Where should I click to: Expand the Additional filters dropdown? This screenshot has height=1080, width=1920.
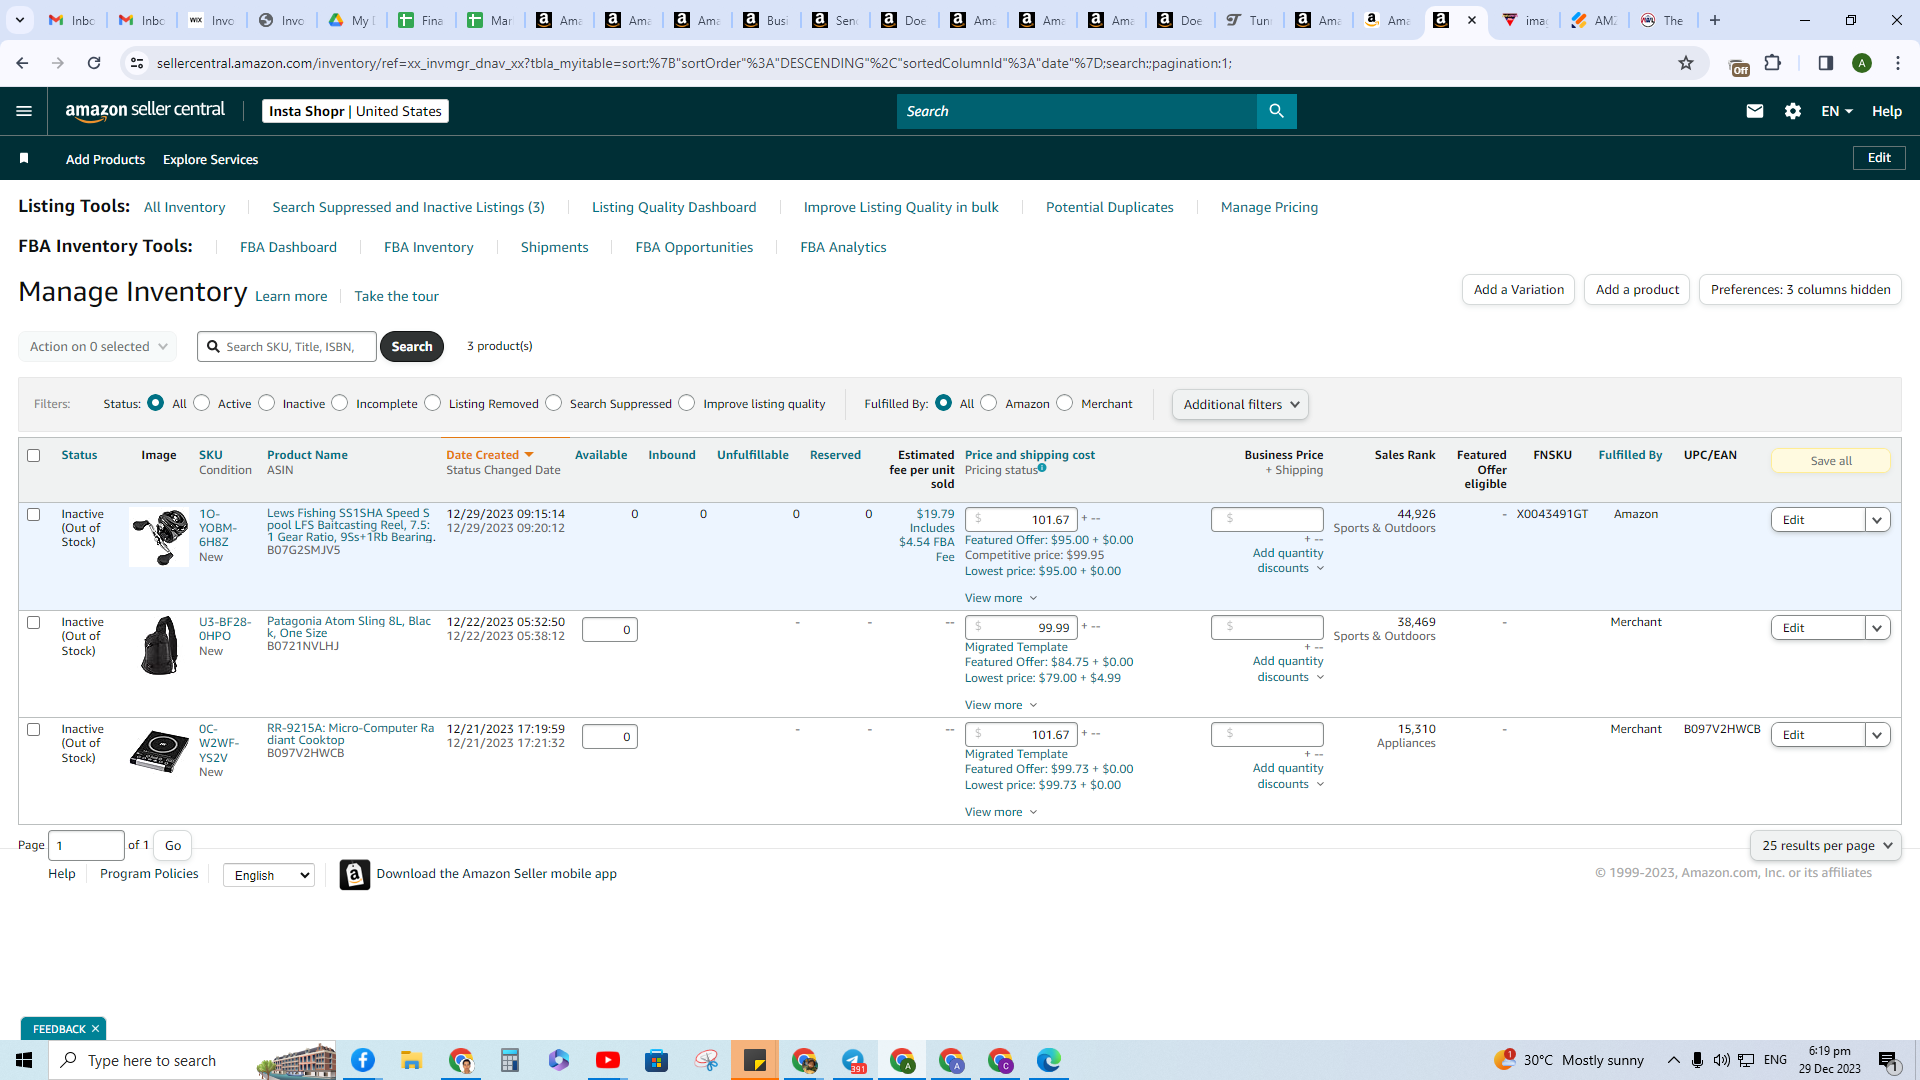click(x=1241, y=404)
